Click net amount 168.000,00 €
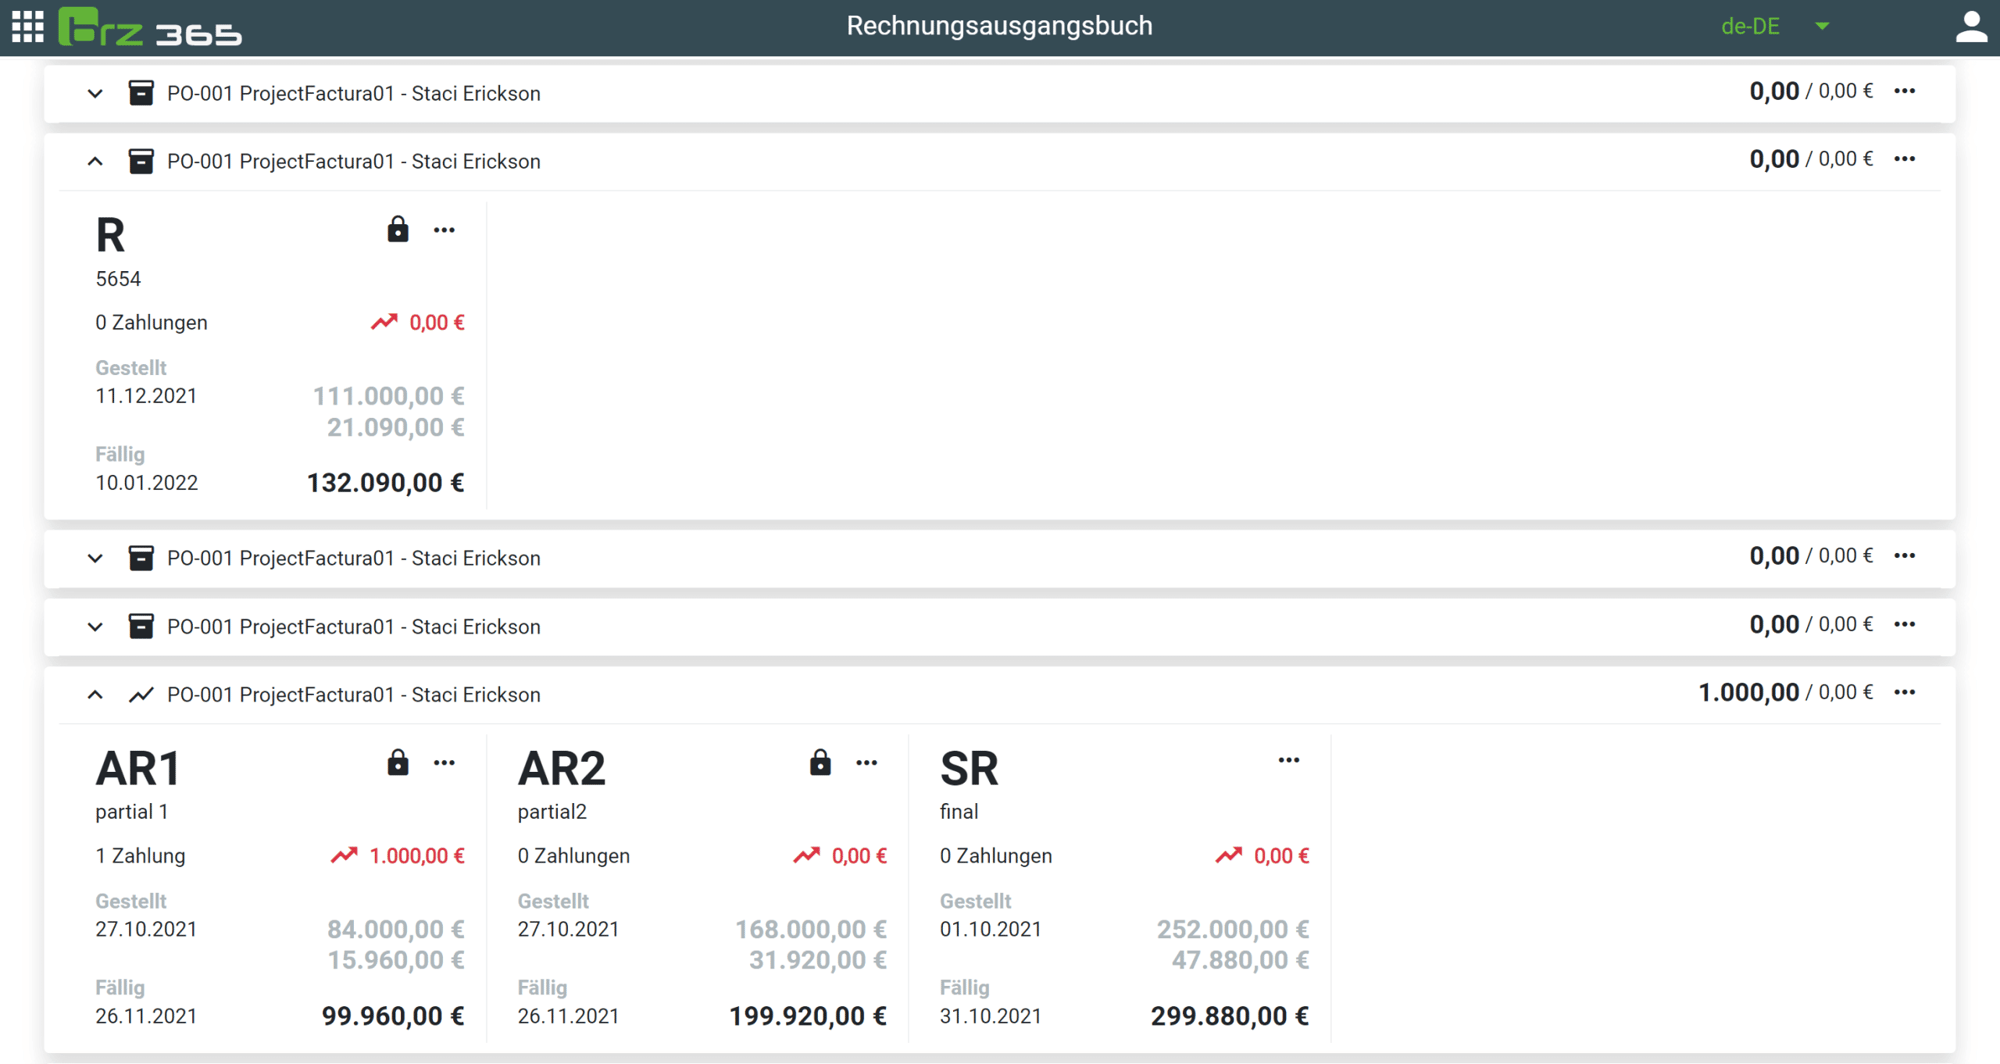 tap(810, 930)
